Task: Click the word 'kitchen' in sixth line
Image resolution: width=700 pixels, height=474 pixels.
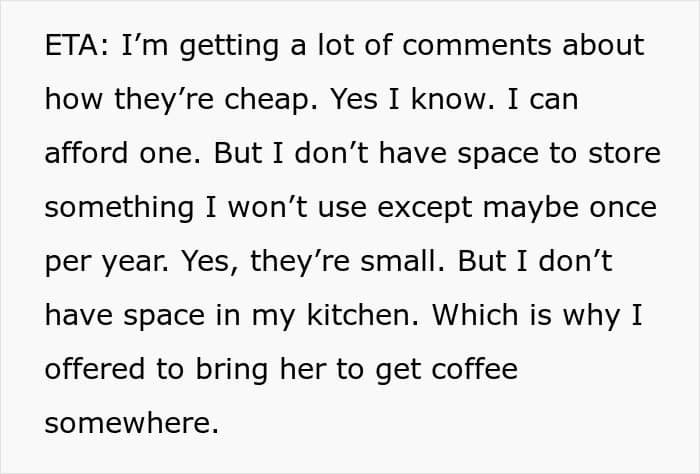Action: [362, 315]
